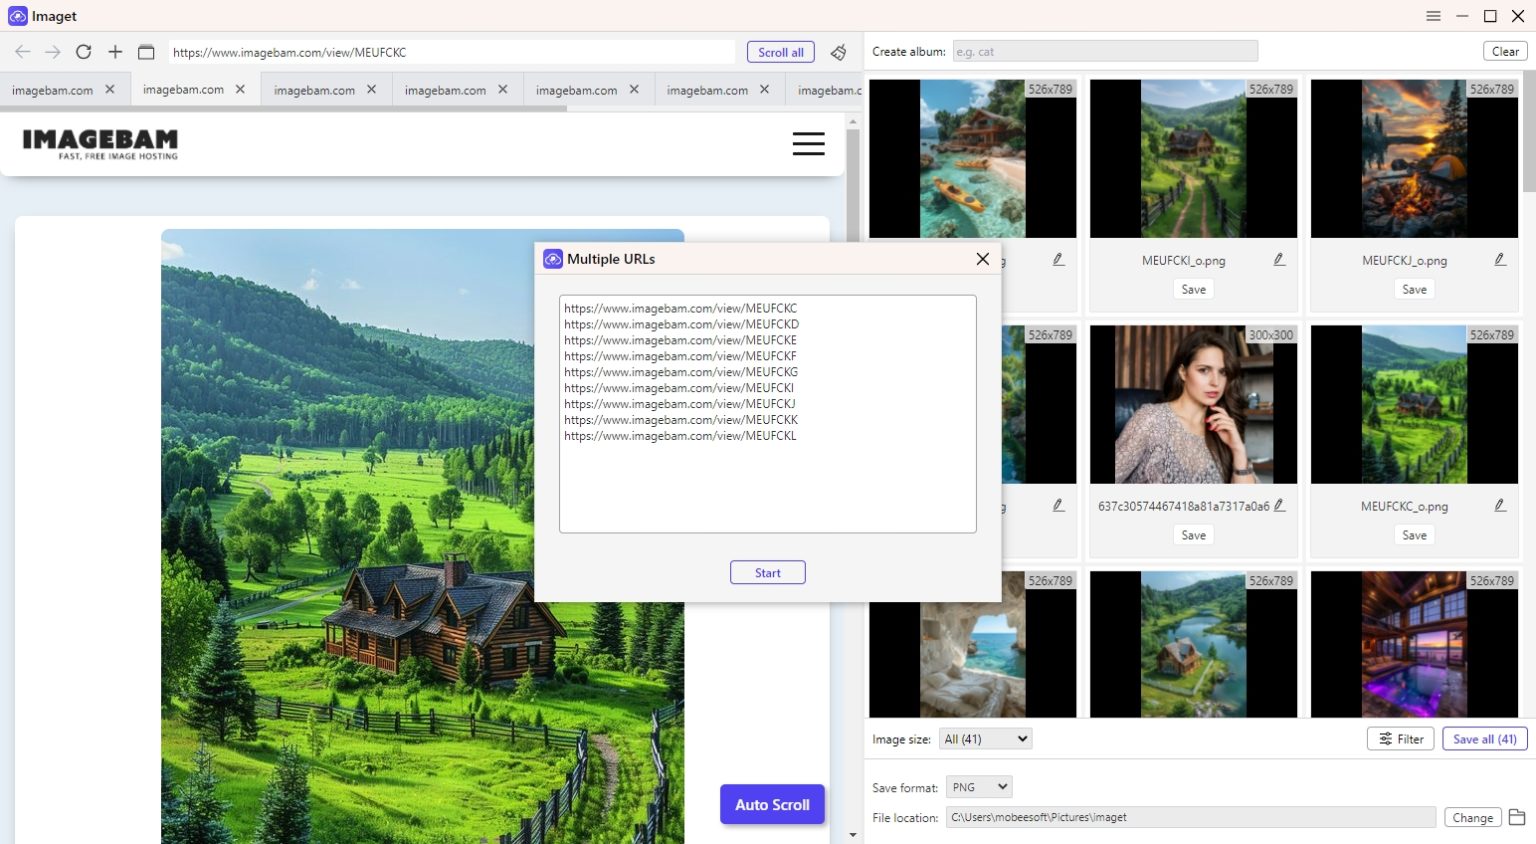
Task: Open the folder icon beside Change button
Action: point(1516,816)
